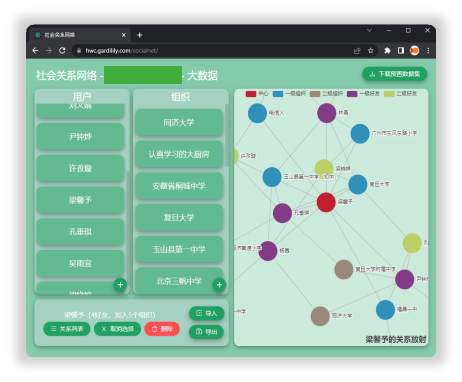Bookmark this page with the star icon
This screenshot has height=382, width=462.
[x=370, y=51]
